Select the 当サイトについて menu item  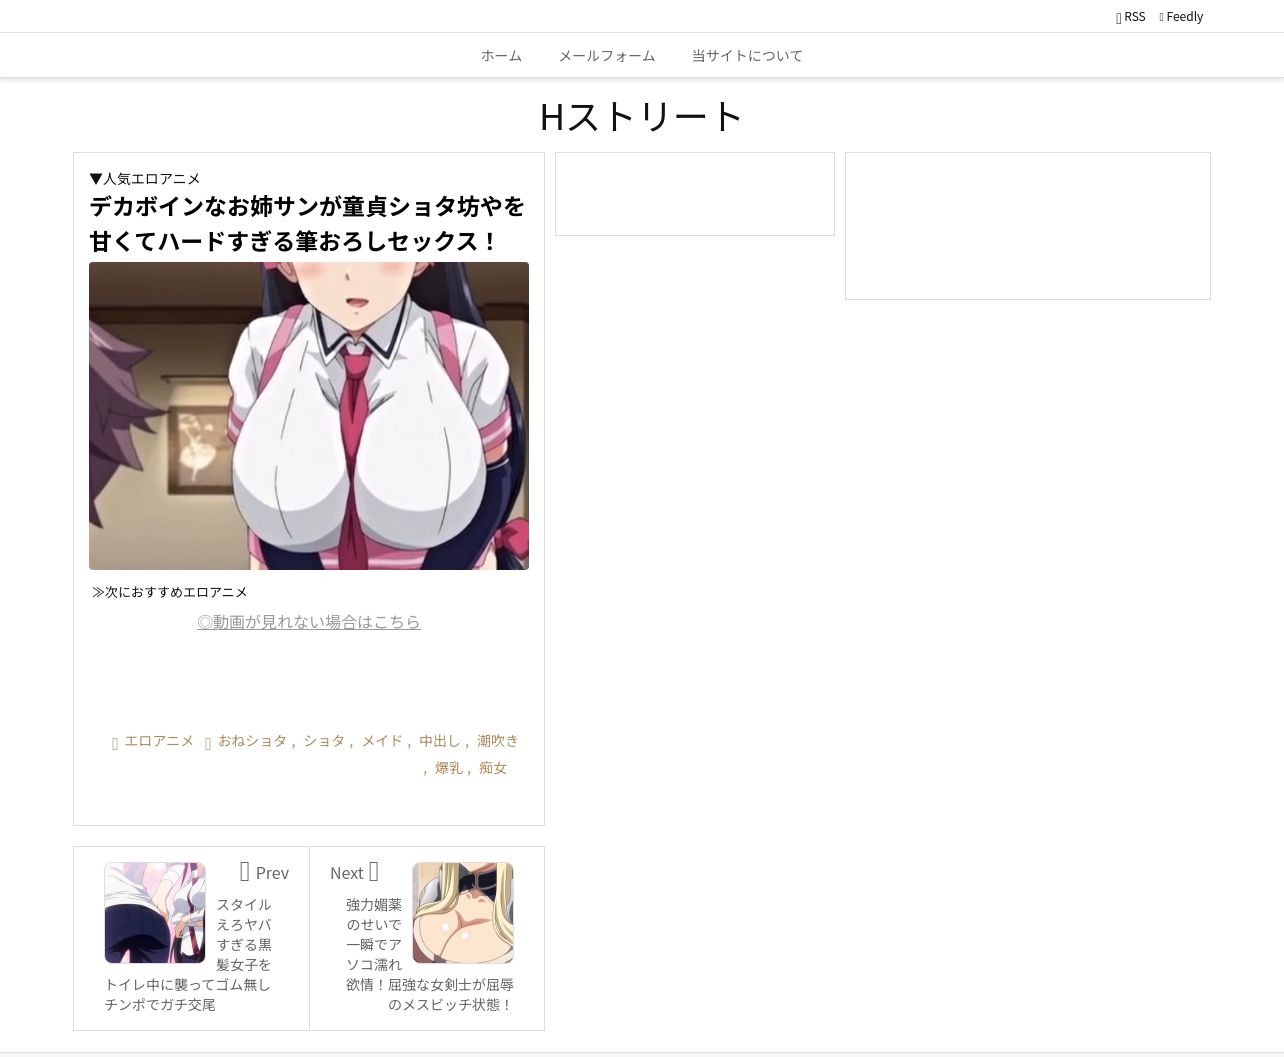(747, 56)
